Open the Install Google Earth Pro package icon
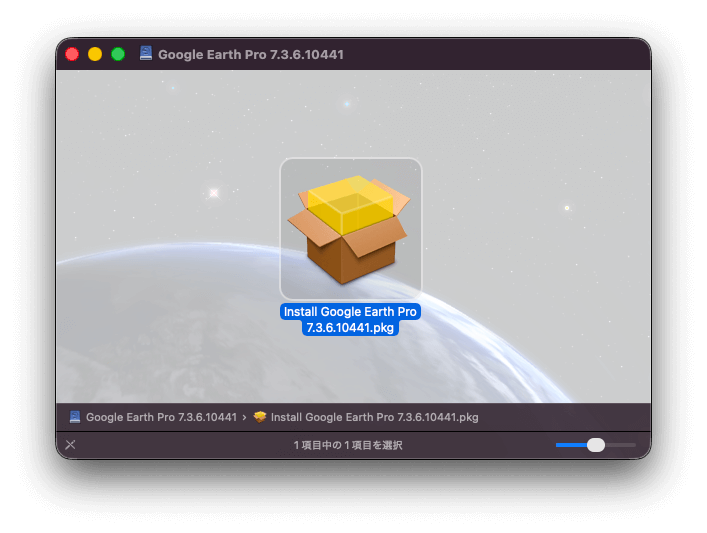The height and width of the screenshot is (533, 707). (350, 228)
